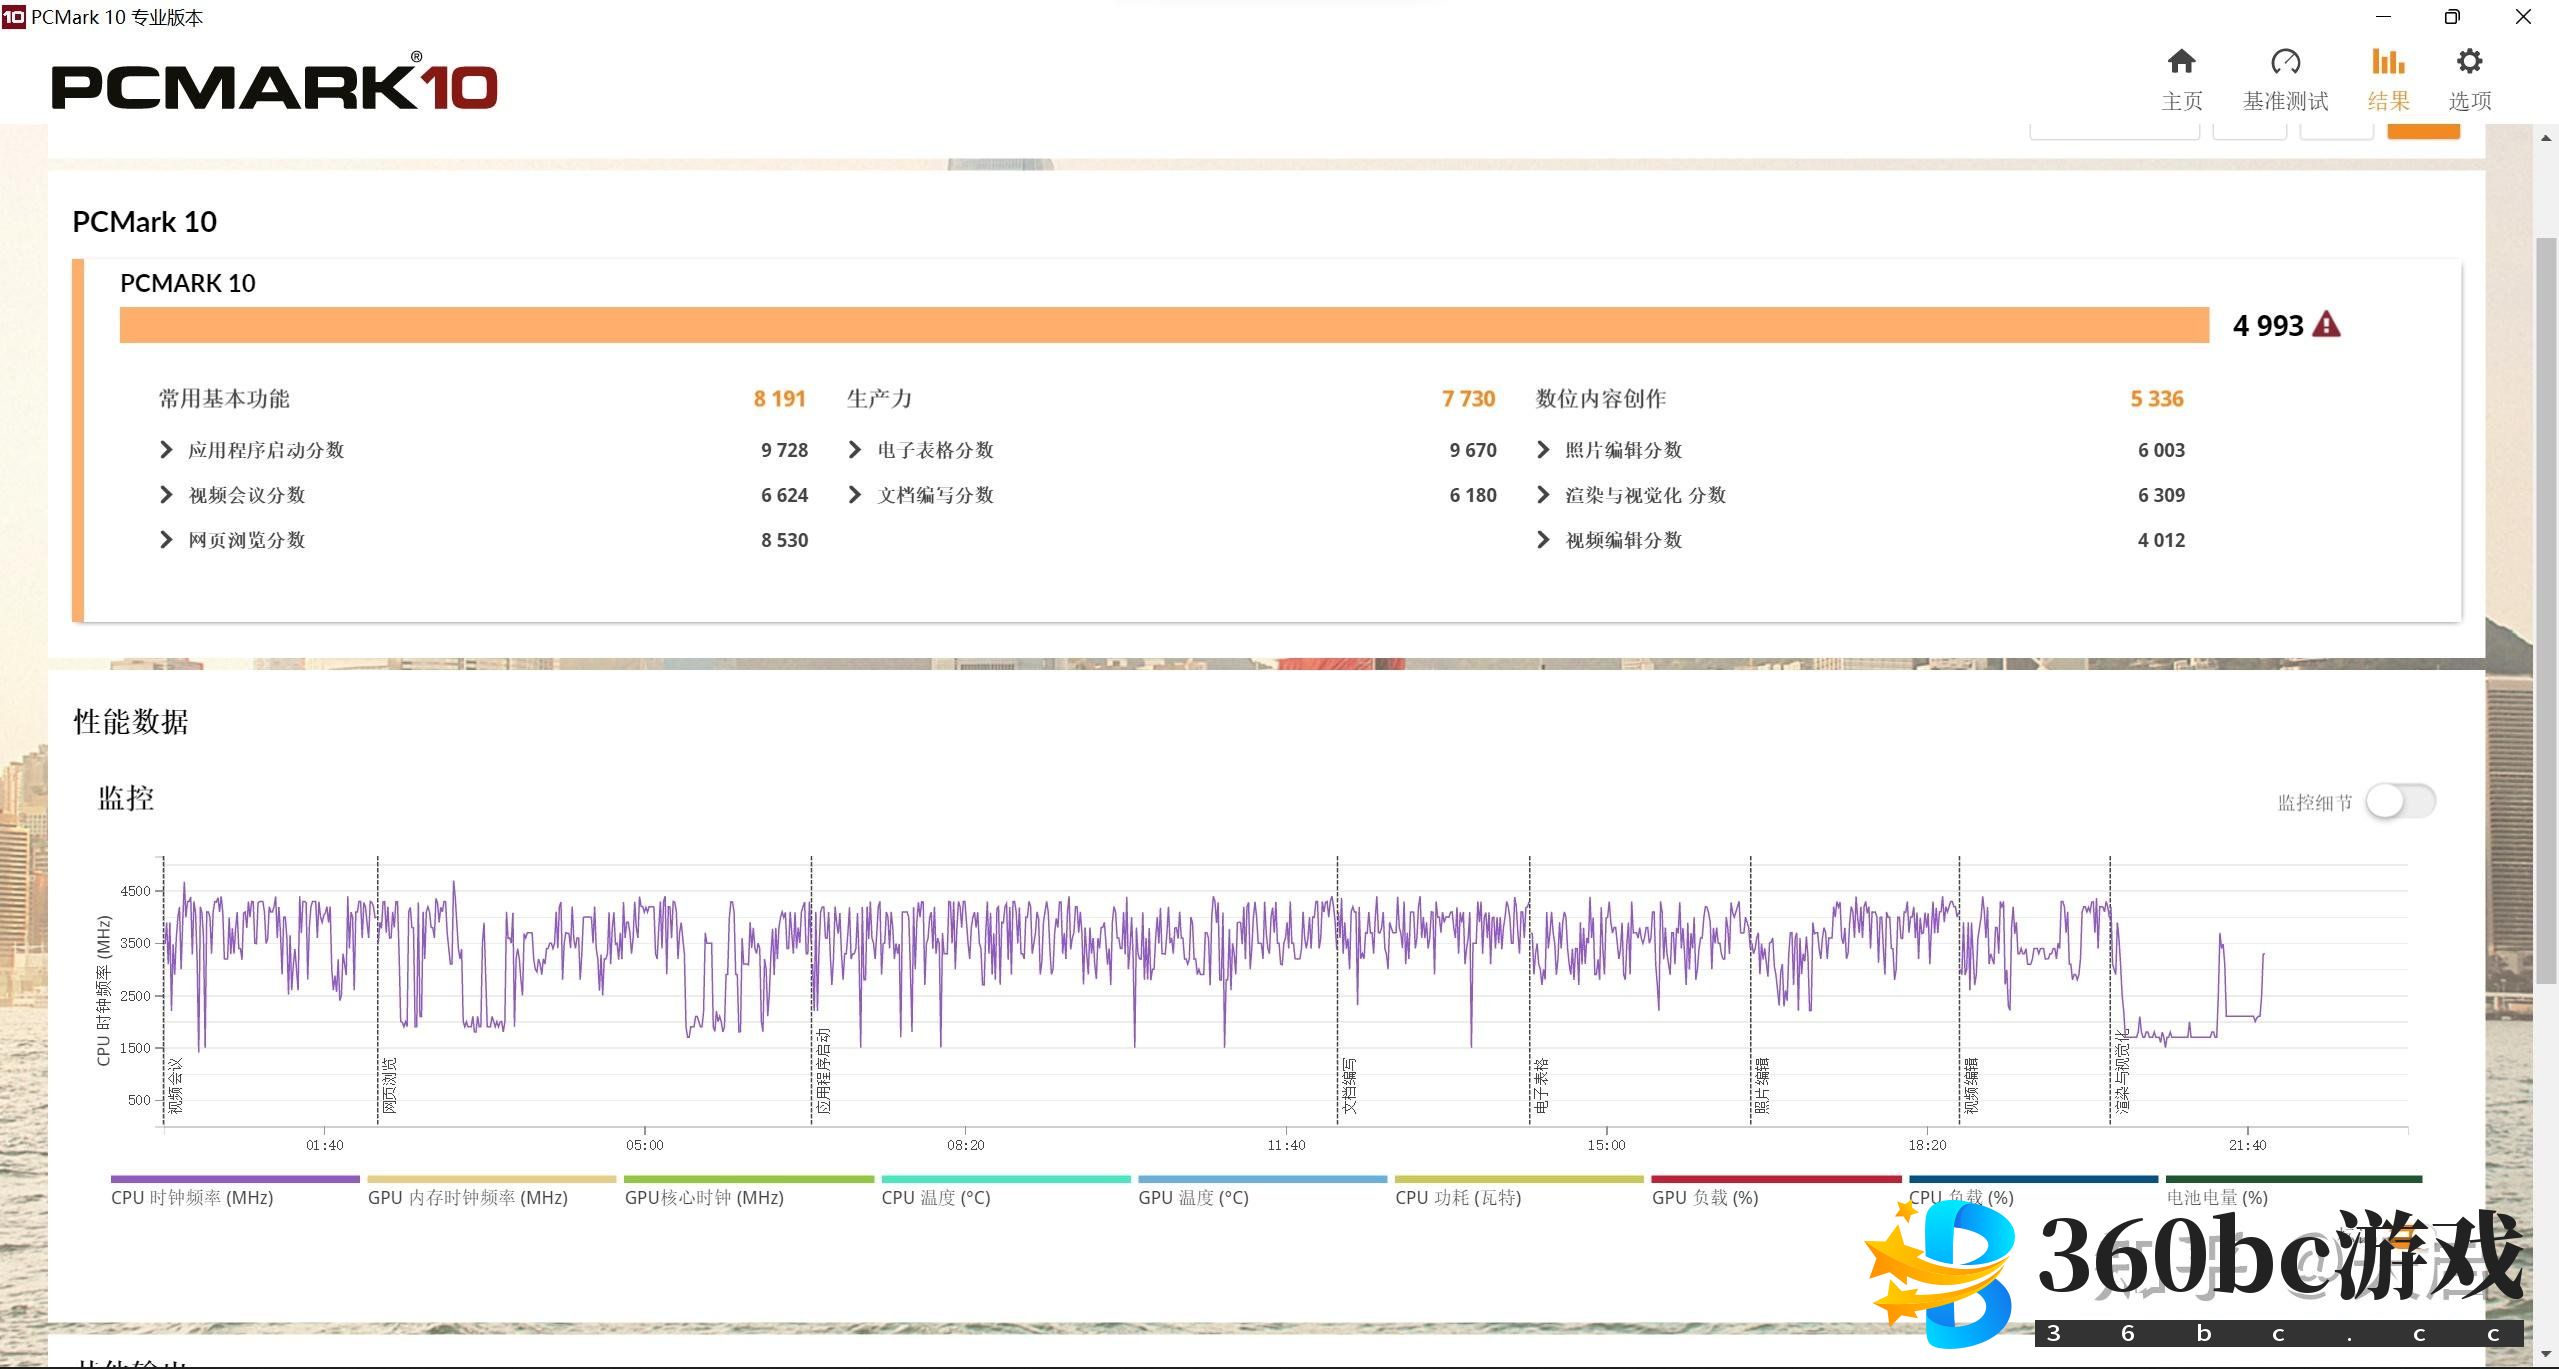Expand 电子表格分数 row
2559x1369 pixels.
point(855,450)
